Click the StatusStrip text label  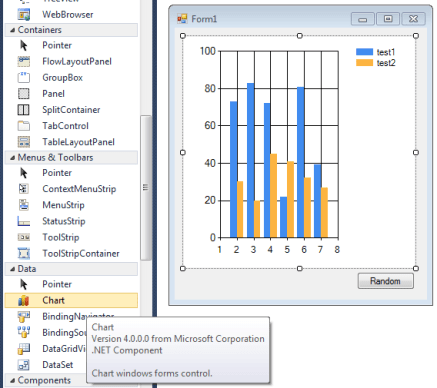pos(64,221)
